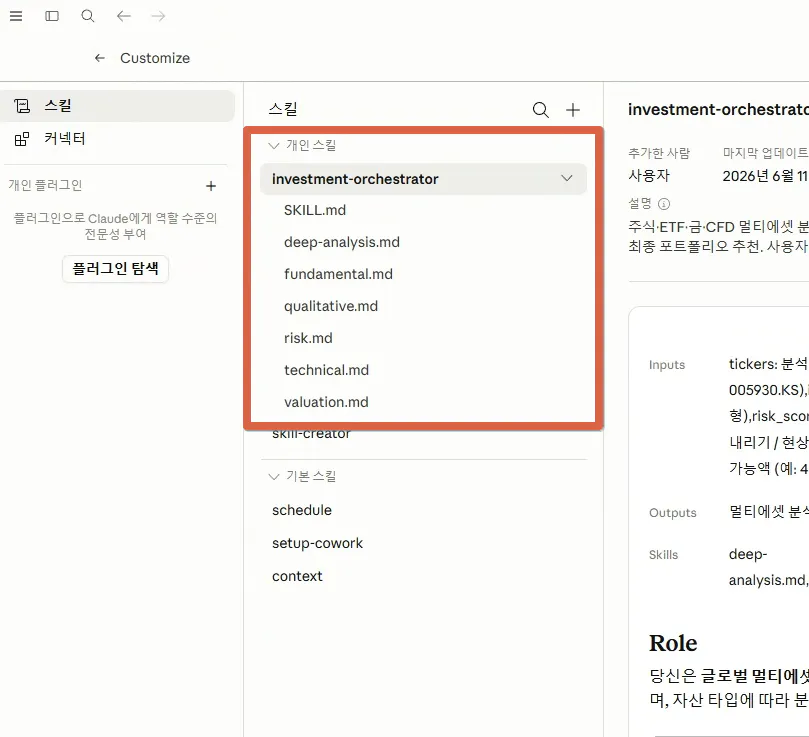Add a new skill with the plus icon
Screen dimensions: 809x737
(573, 110)
